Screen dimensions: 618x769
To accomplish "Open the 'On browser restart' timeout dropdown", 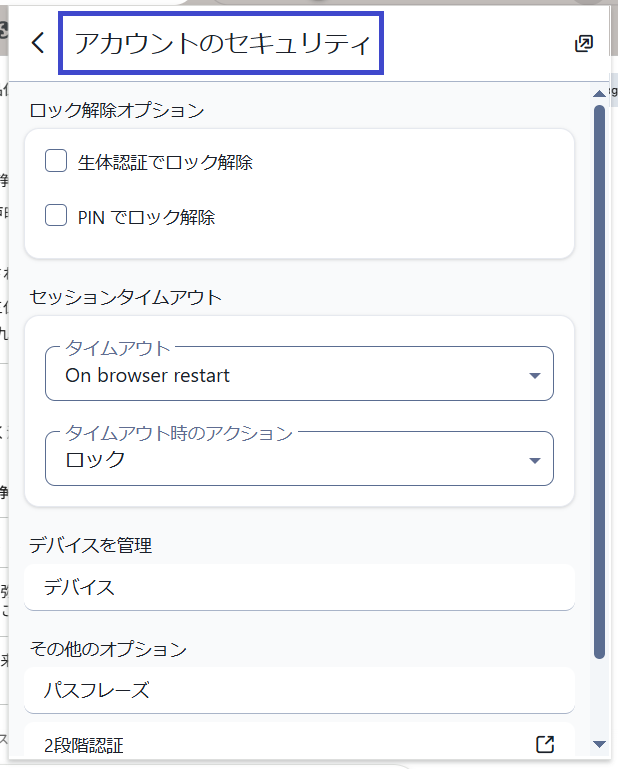I will pyautogui.click(x=299, y=375).
